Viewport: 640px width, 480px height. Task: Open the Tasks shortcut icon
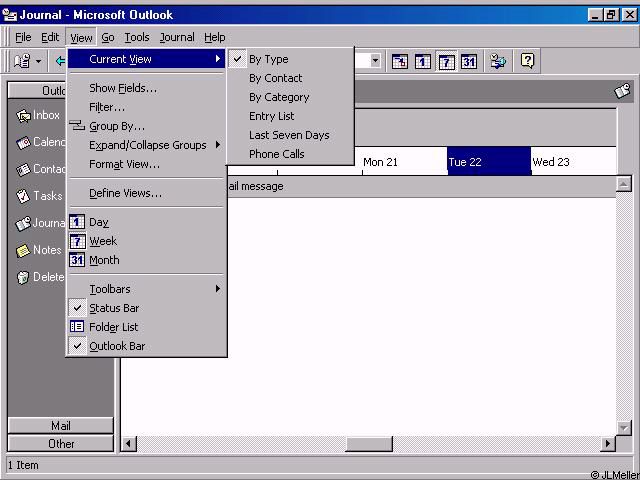pos(23,197)
